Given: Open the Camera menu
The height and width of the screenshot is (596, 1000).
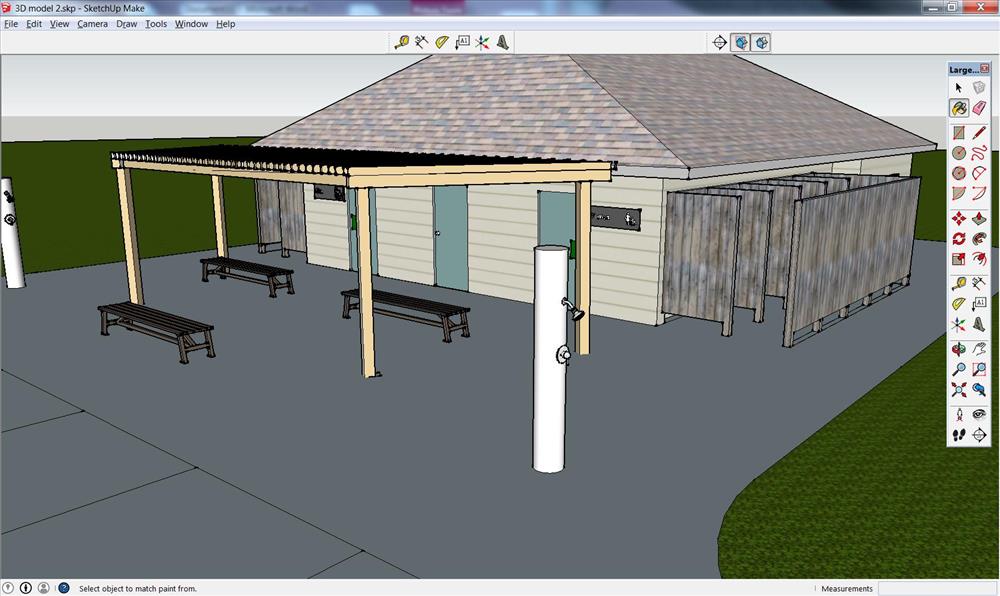Looking at the screenshot, I should click(92, 24).
